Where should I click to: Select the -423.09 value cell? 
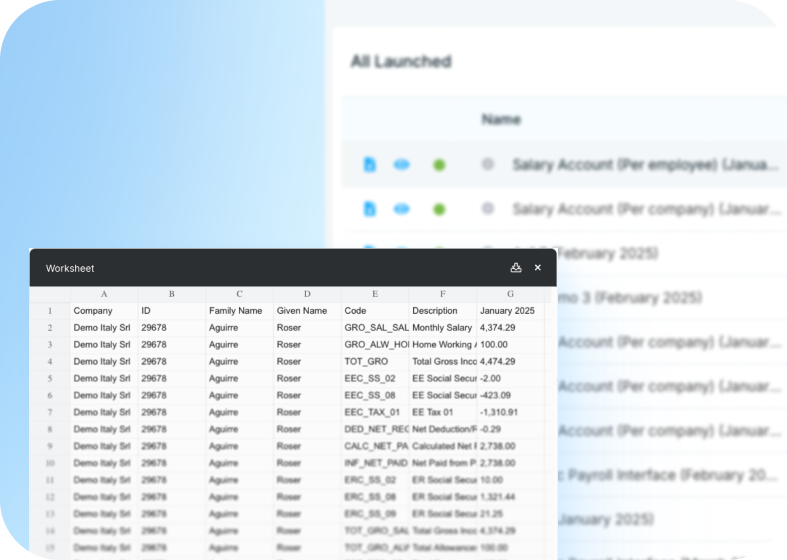point(510,395)
